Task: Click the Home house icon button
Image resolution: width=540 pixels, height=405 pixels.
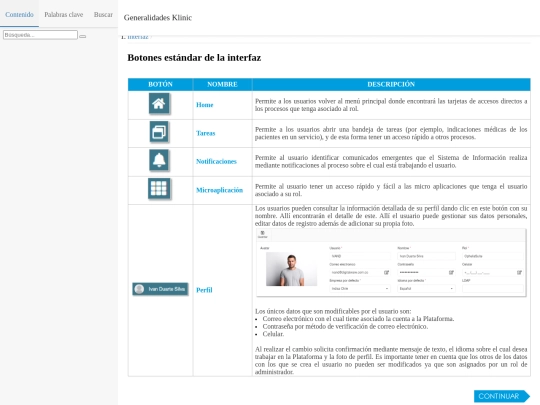Action: tap(159, 103)
